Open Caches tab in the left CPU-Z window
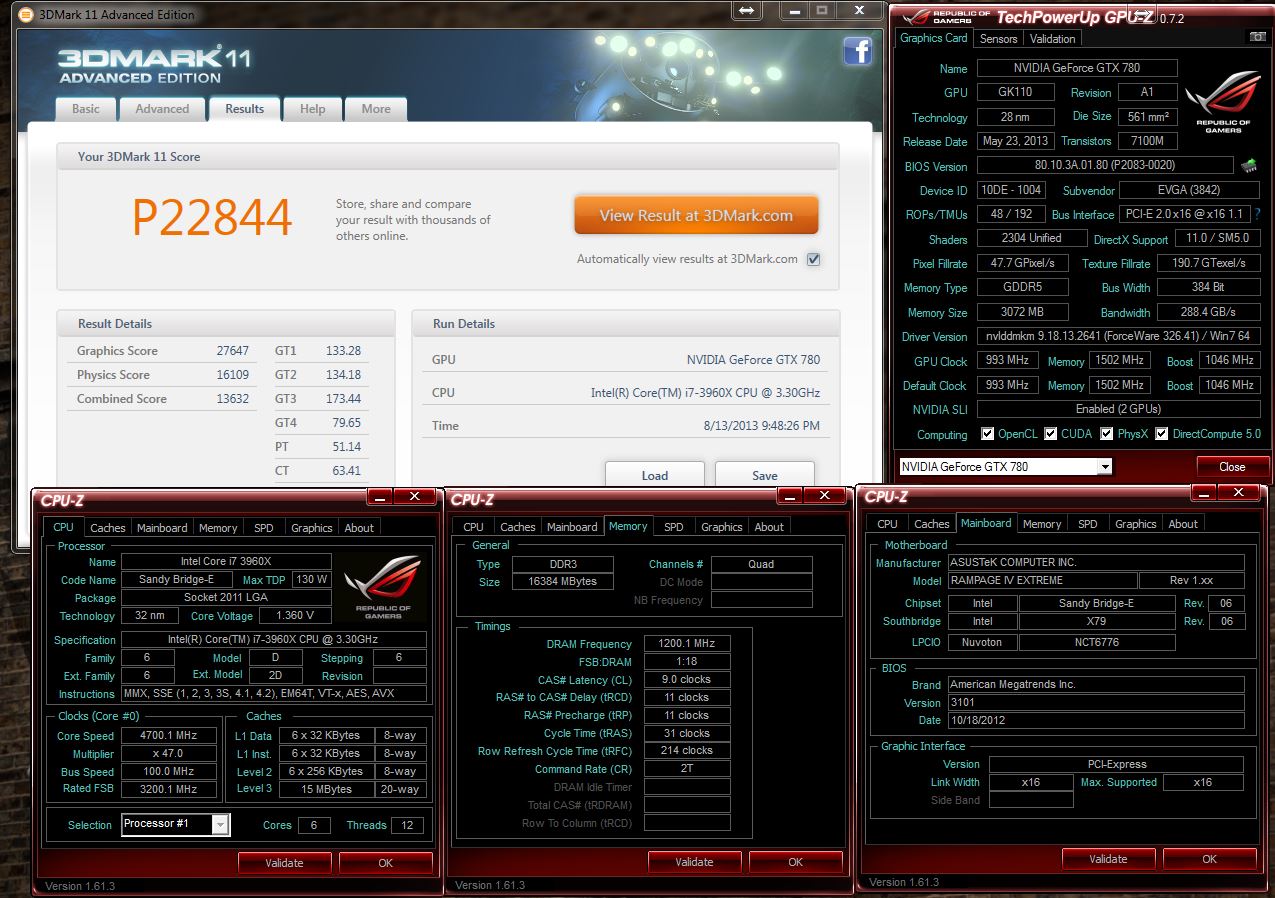 click(x=107, y=528)
